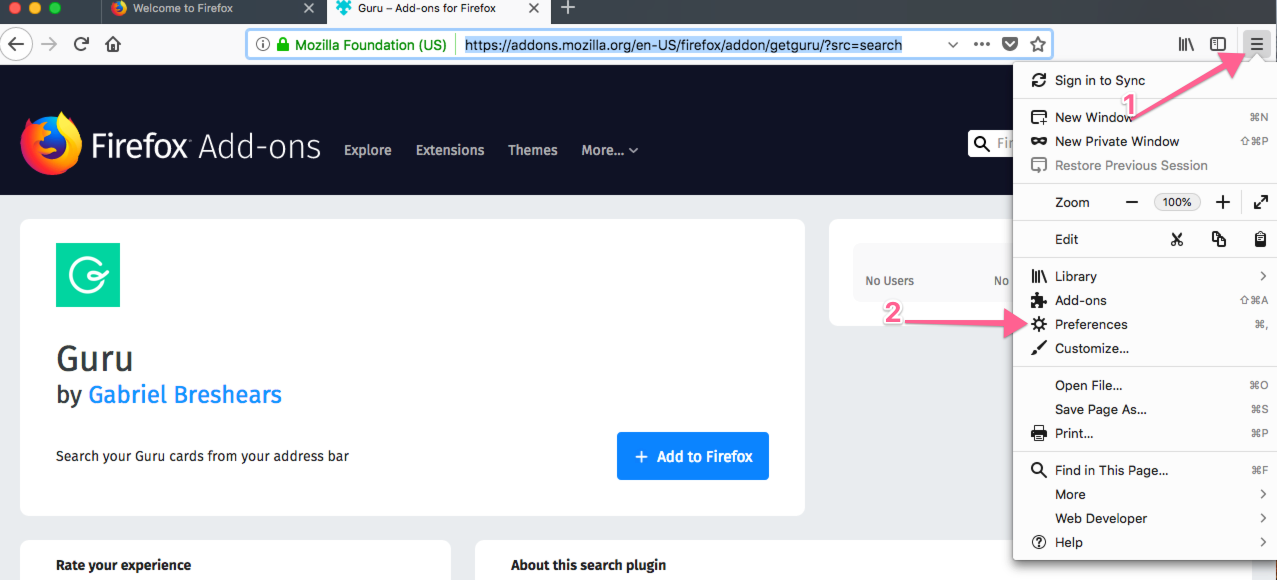Viewport: 1277px width, 580px height.
Task: Click the Paste clipboard icon in Edit row
Action: tap(1261, 239)
